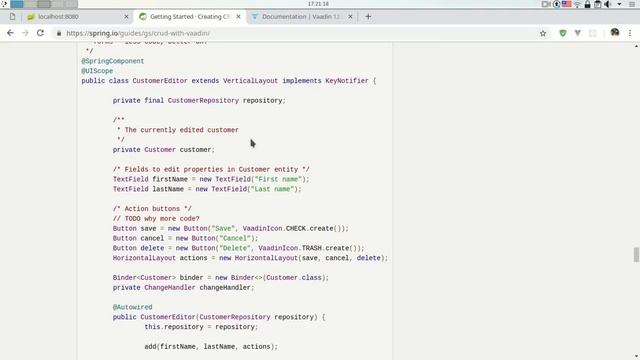
Task: Switch to the Vaadin Documentation tab
Action: pyautogui.click(x=302, y=17)
